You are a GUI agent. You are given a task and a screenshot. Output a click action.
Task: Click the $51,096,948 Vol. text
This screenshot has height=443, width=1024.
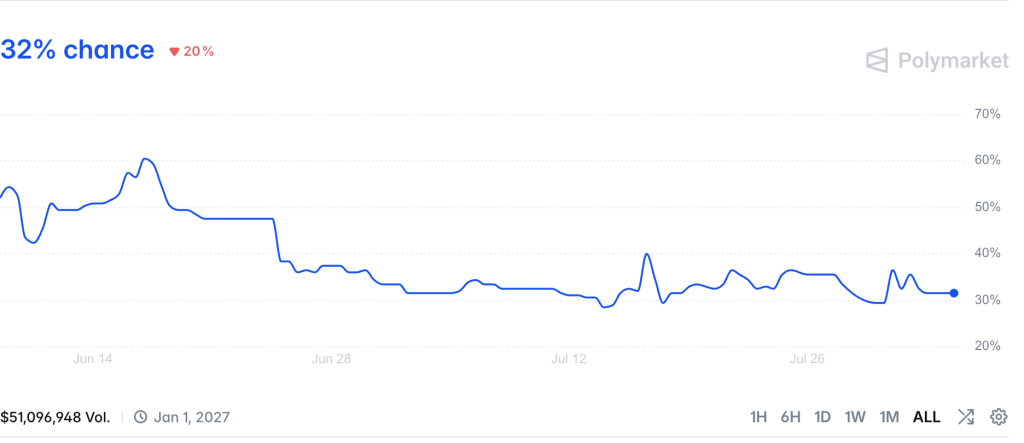56,417
